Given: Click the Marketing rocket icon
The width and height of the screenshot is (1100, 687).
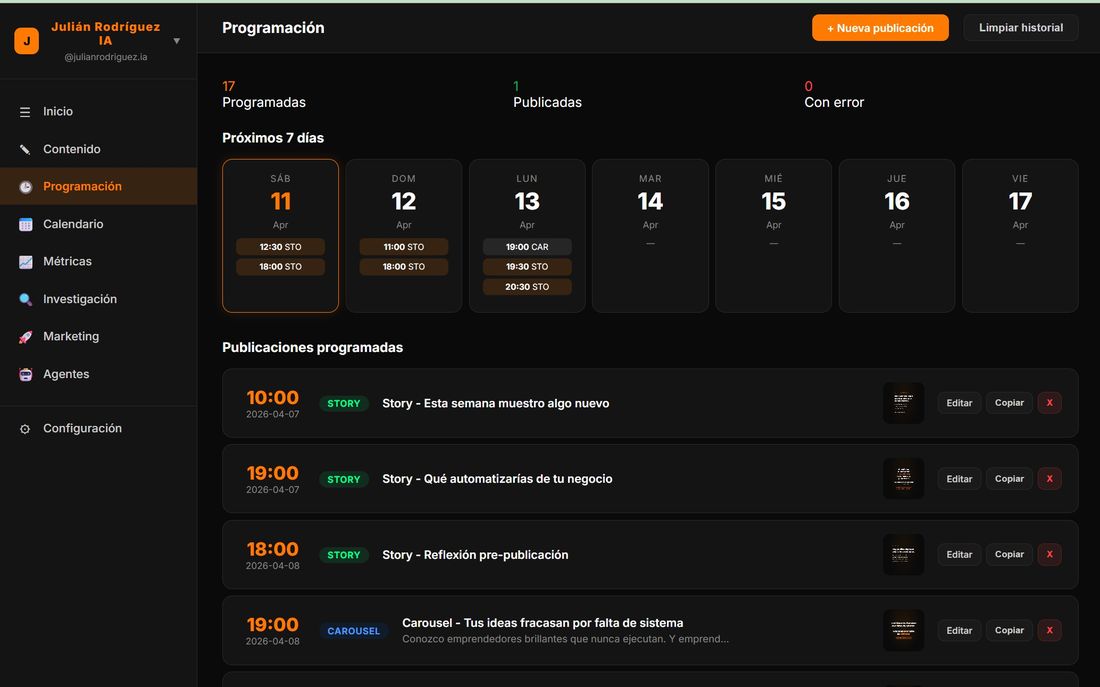Looking at the screenshot, I should tap(25, 337).
